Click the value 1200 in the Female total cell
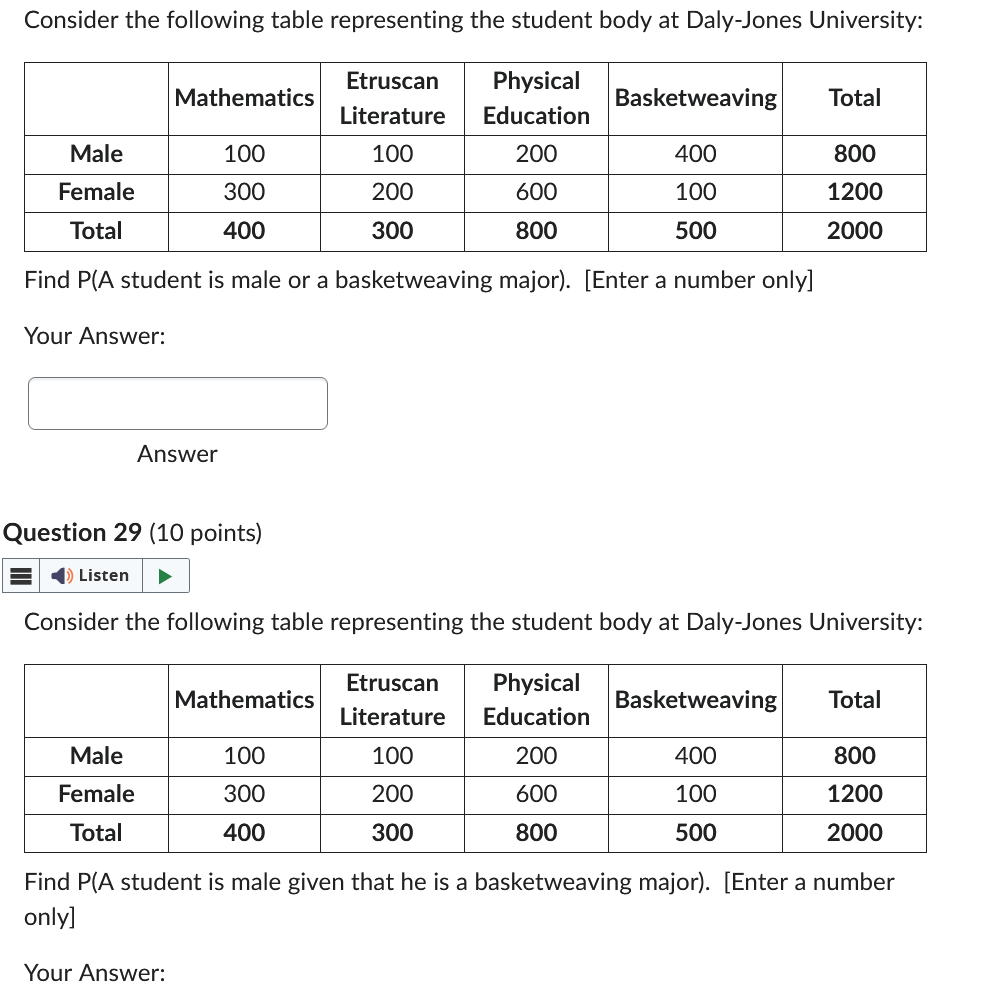This screenshot has width=983, height=996. (x=854, y=192)
